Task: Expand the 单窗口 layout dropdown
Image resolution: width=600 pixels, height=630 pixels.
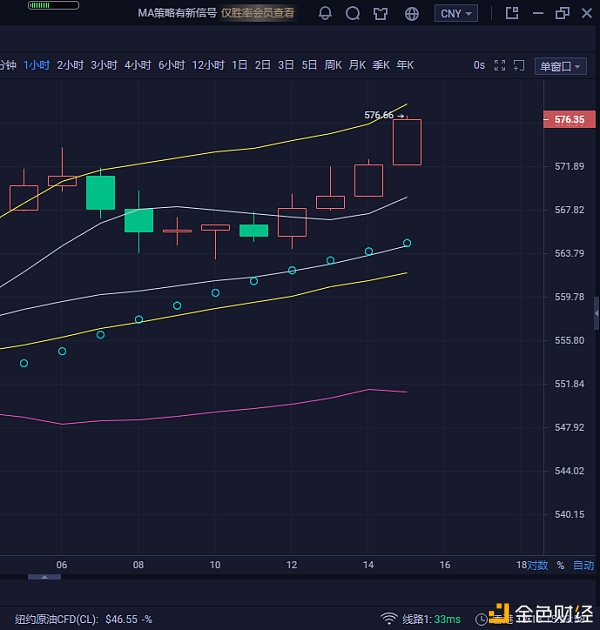Action: 560,66
